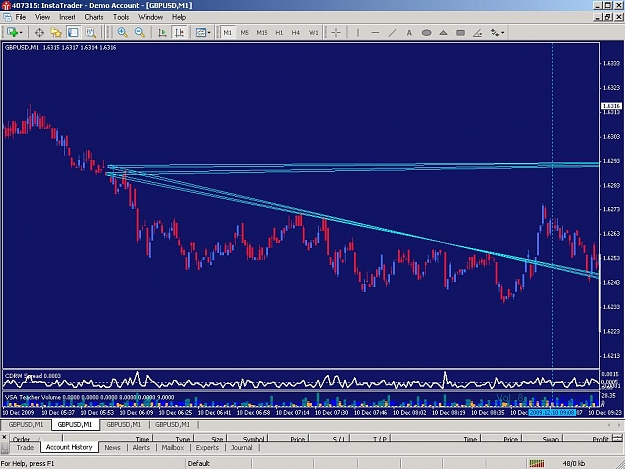Screen dimensions: 625x469
Task: Open the Alerts tab
Action: tap(141, 447)
